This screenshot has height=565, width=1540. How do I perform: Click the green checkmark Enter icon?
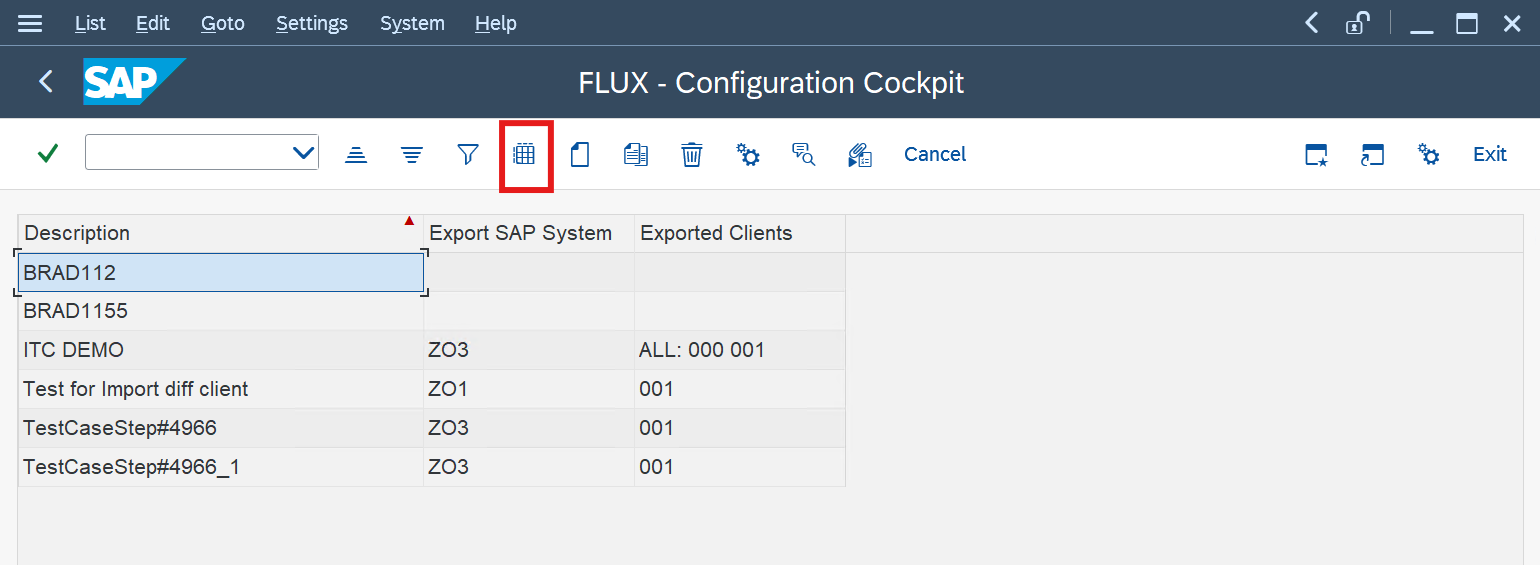point(47,154)
